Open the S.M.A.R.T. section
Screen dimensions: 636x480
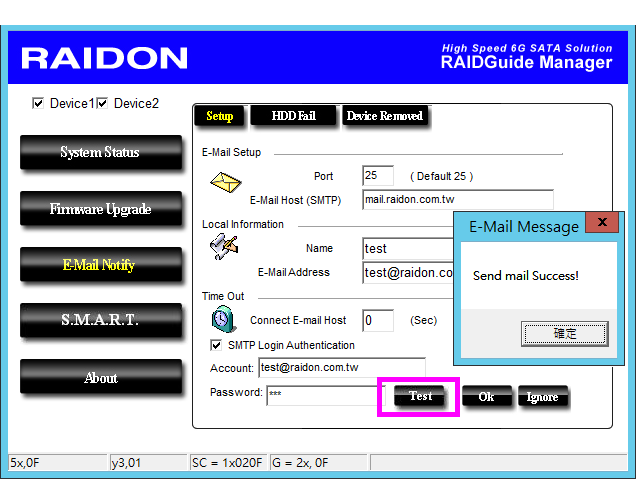(x=101, y=320)
